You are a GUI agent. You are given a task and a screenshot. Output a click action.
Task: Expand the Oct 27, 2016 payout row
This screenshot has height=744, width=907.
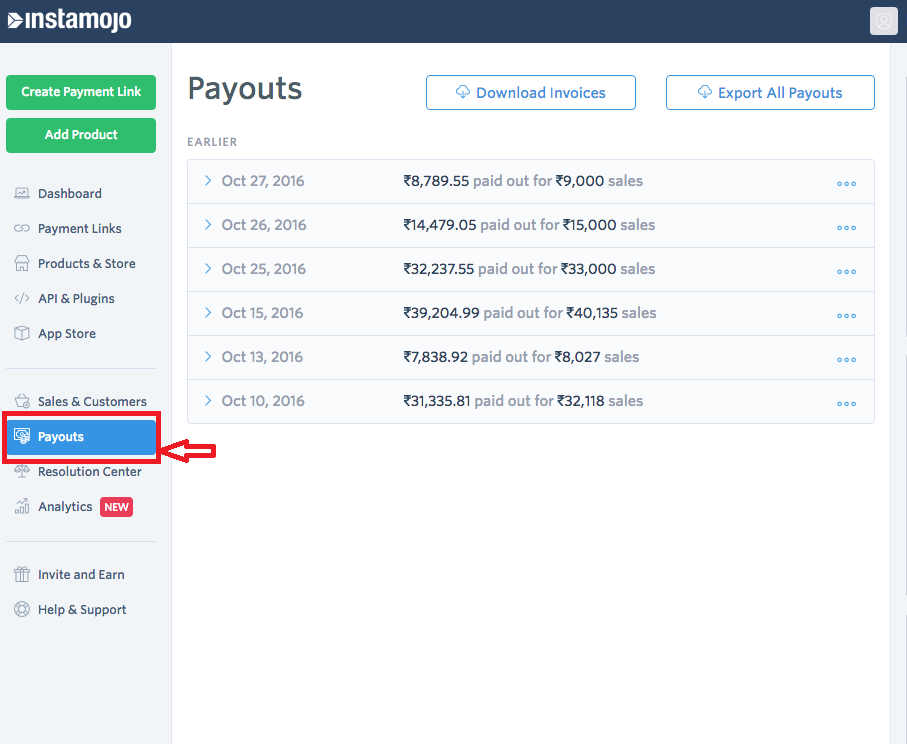pos(208,181)
